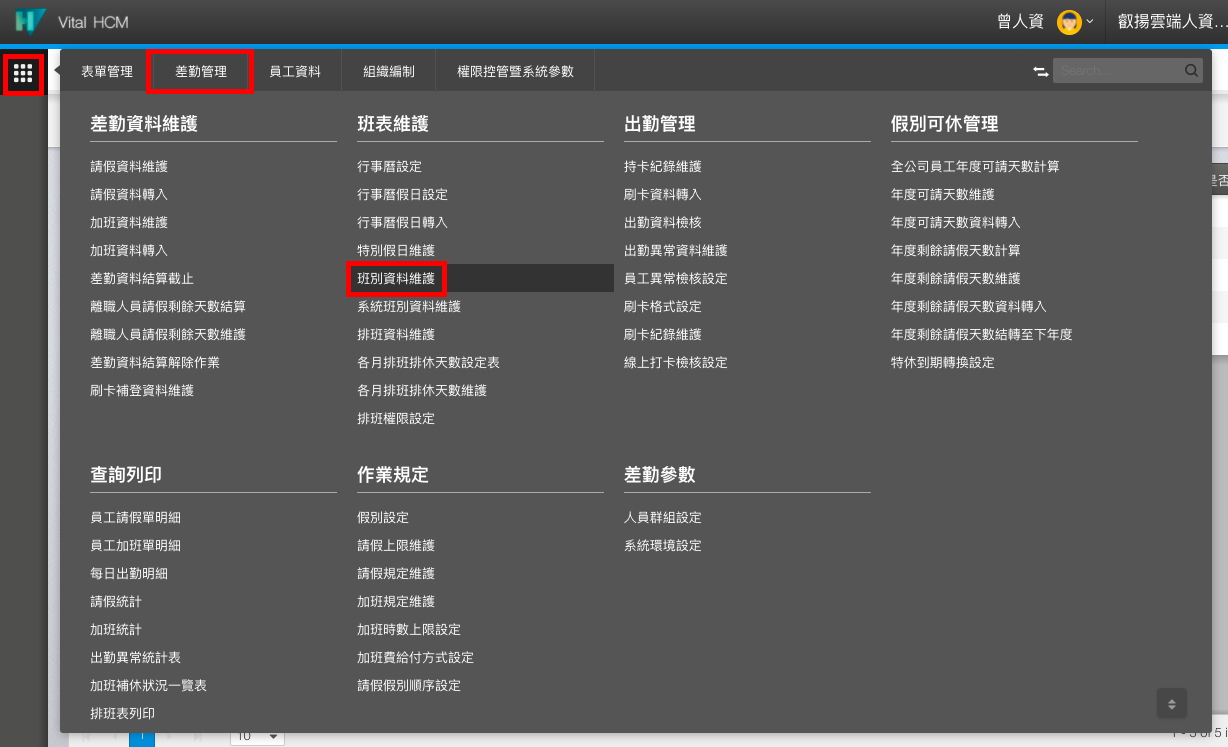Viewport: 1228px width, 747px height.
Task: Click the swap arrows icon beside search
Action: click(1040, 72)
